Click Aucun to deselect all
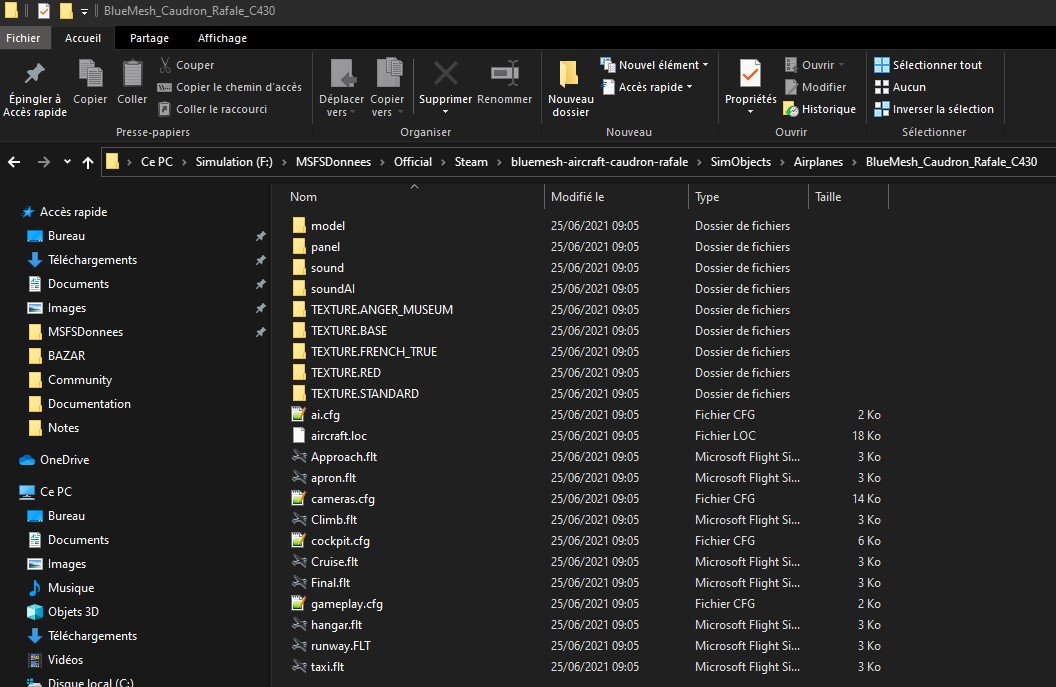 pos(900,87)
